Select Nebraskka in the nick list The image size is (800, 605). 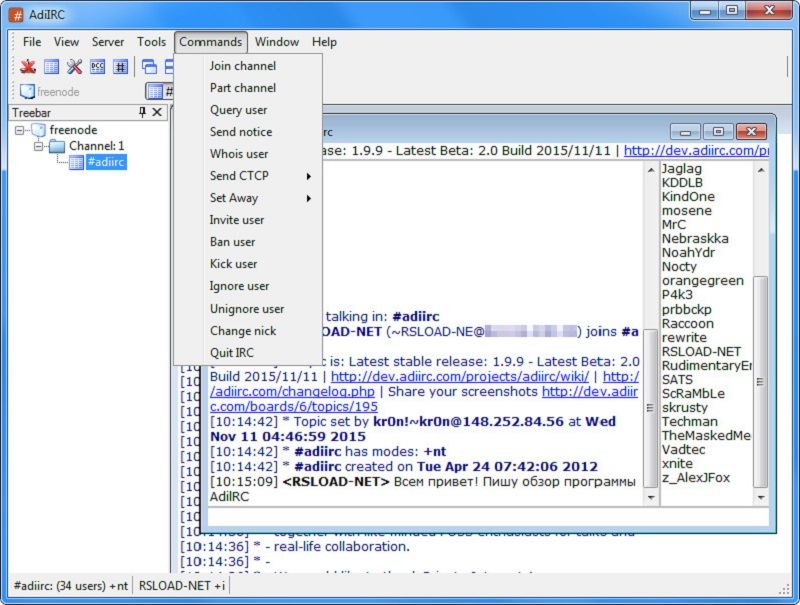click(x=695, y=239)
